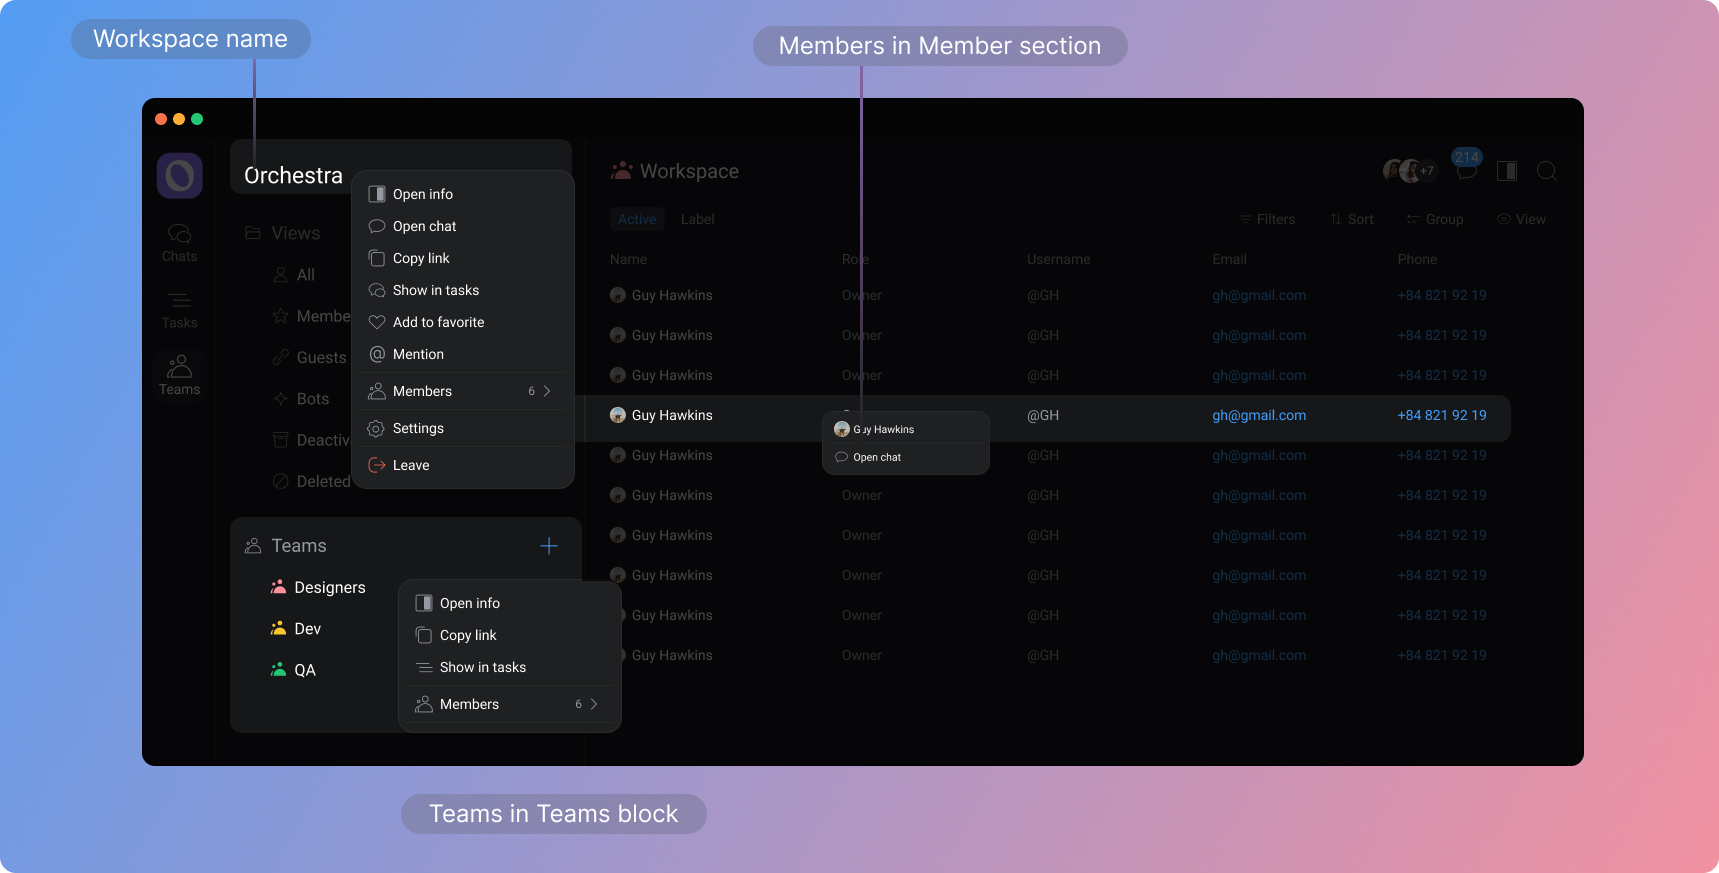Select the Teams sidebar icon
This screenshot has height=873, width=1719.
[180, 375]
